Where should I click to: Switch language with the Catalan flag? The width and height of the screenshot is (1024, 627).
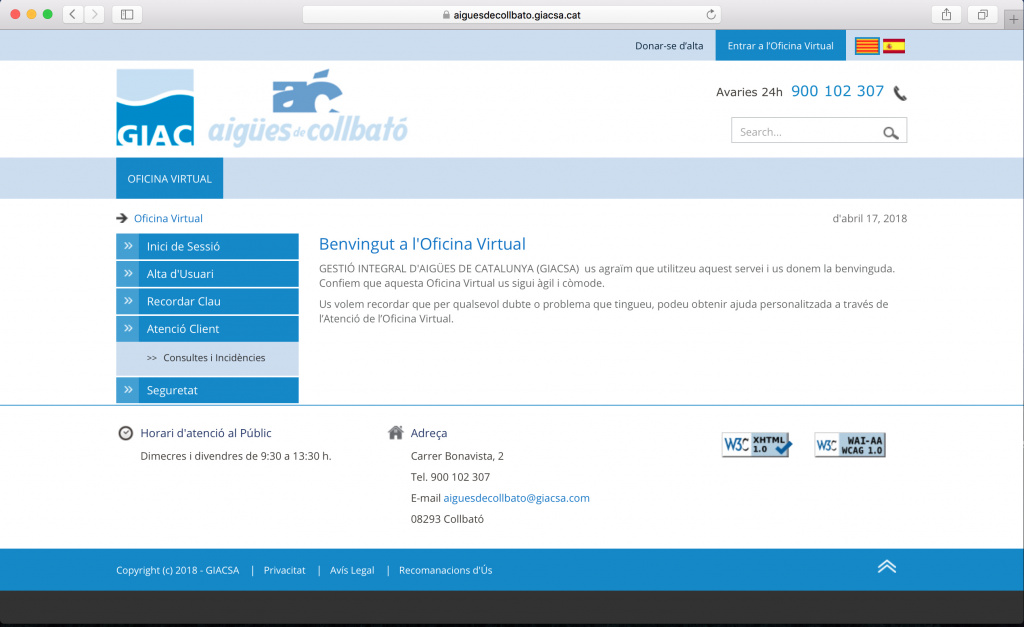(x=867, y=46)
